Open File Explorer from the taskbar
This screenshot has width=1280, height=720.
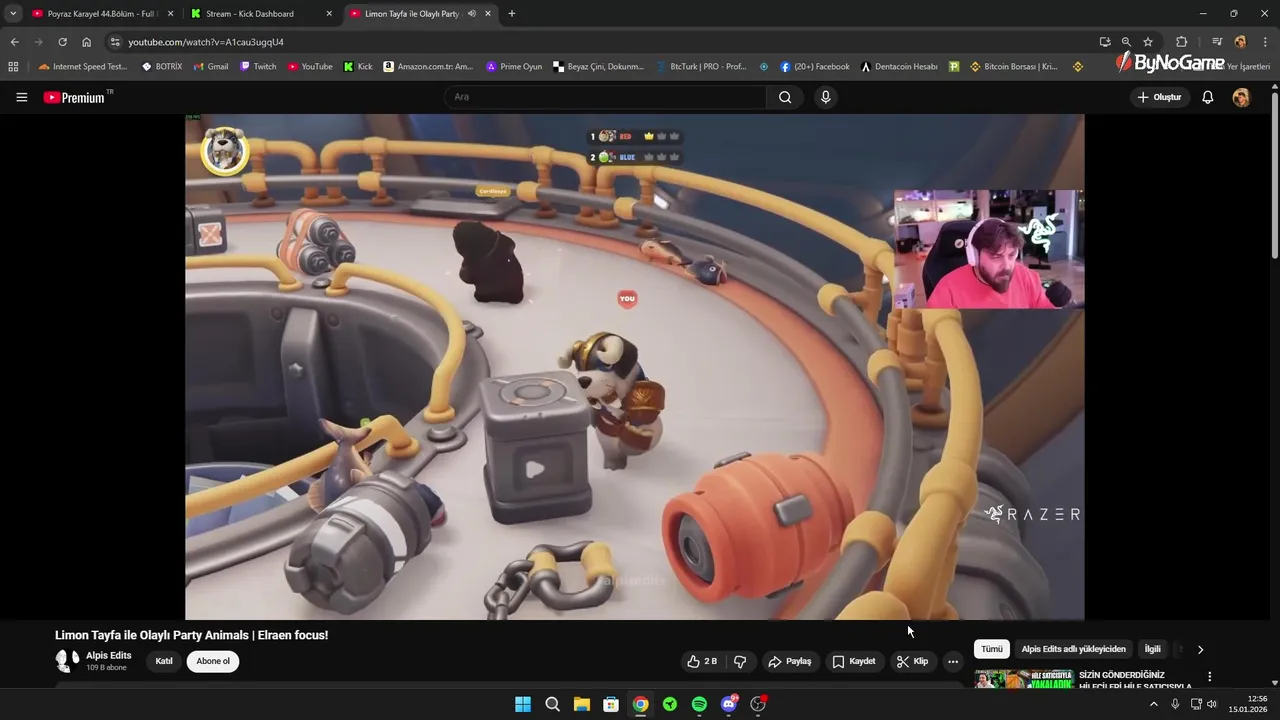(581, 704)
